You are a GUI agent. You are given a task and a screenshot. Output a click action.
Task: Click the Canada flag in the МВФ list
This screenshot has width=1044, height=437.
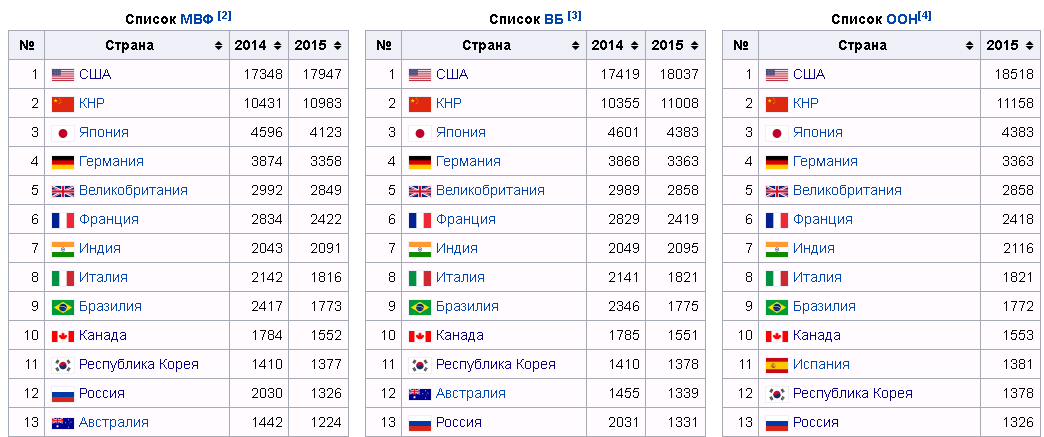(63, 336)
